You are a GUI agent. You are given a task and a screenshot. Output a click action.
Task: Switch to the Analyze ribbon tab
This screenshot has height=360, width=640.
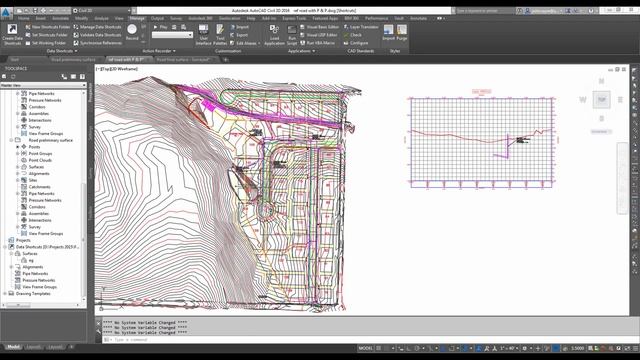101,18
